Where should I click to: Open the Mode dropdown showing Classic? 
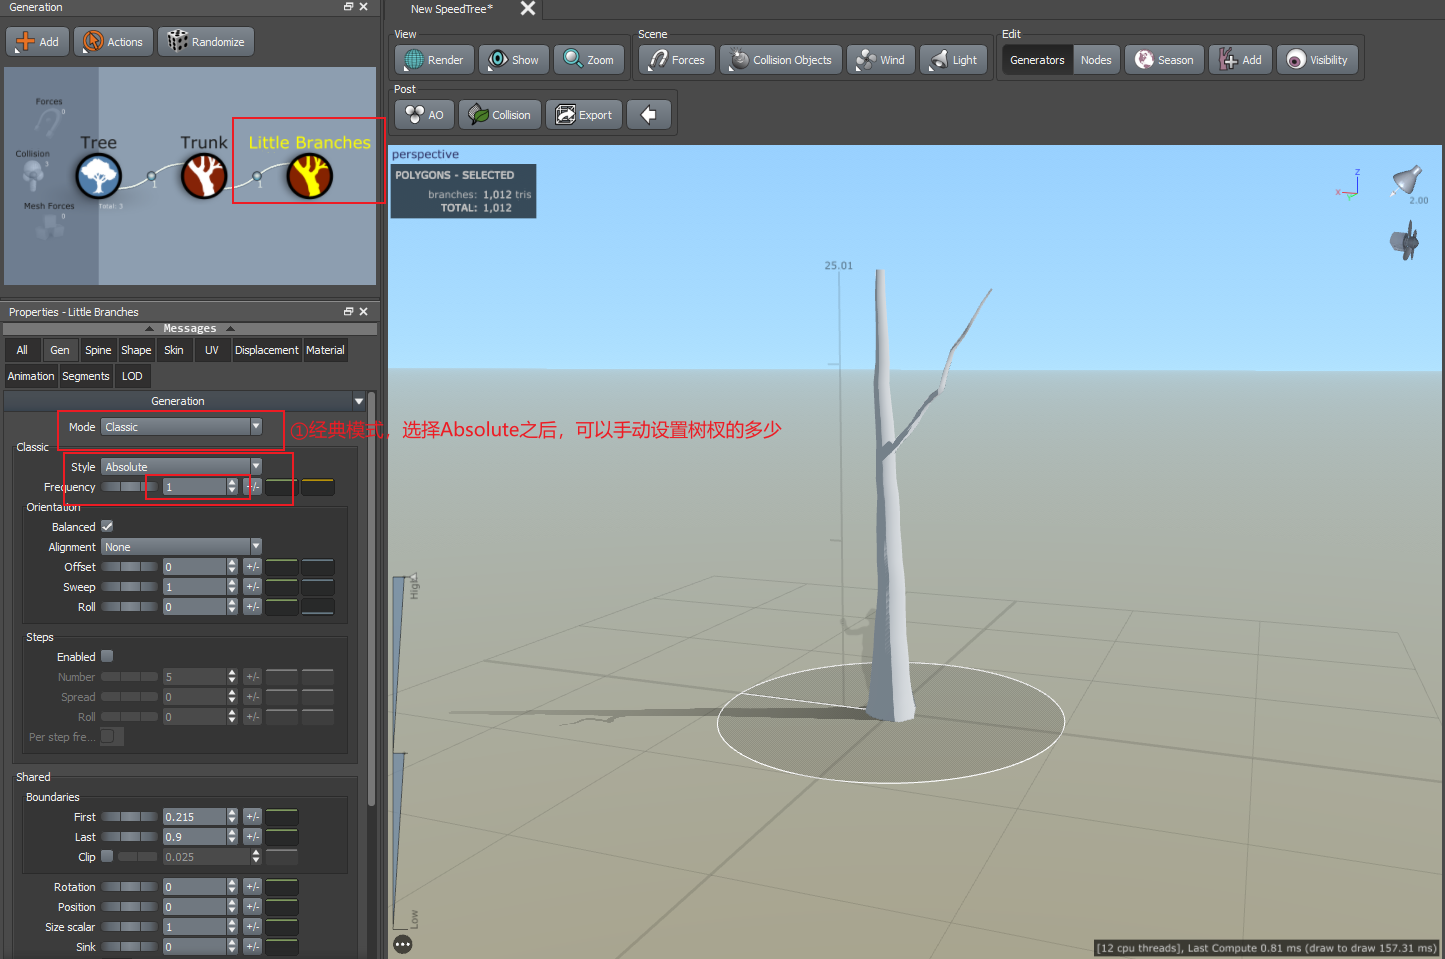pyautogui.click(x=181, y=426)
